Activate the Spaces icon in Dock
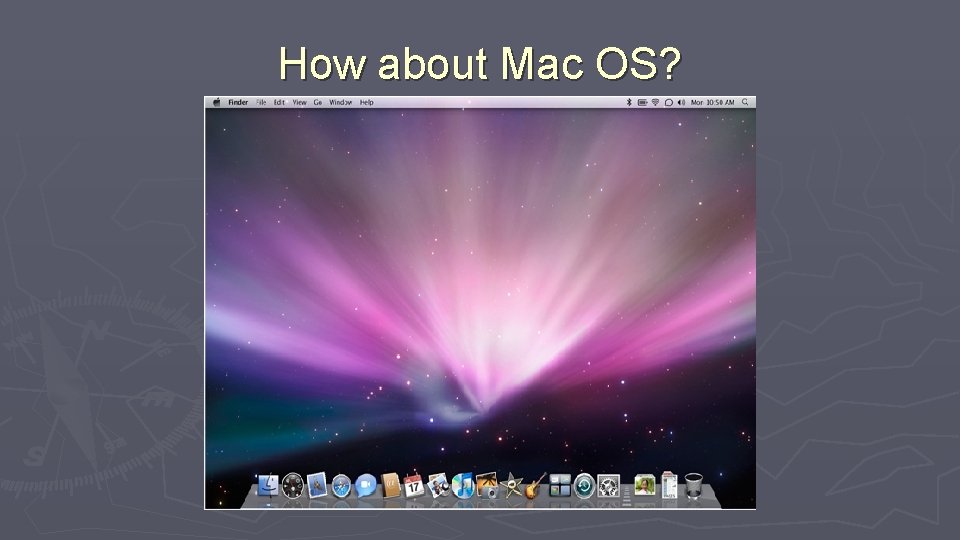960x540 pixels. 560,486
